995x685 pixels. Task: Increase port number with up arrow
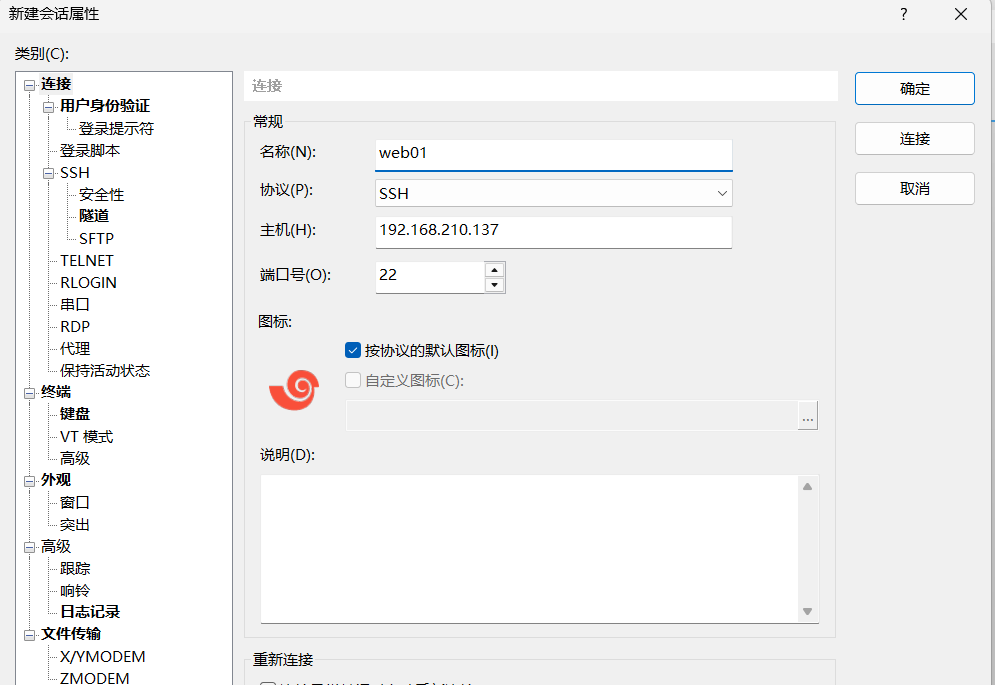[494, 270]
